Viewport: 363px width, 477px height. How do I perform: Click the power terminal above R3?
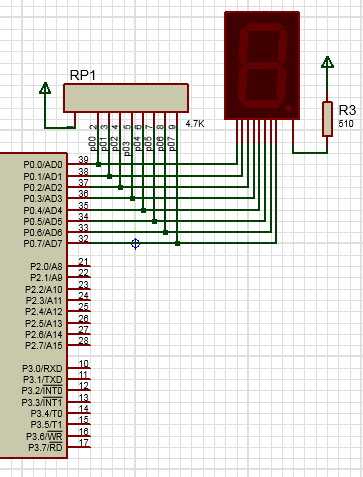(x=327, y=62)
